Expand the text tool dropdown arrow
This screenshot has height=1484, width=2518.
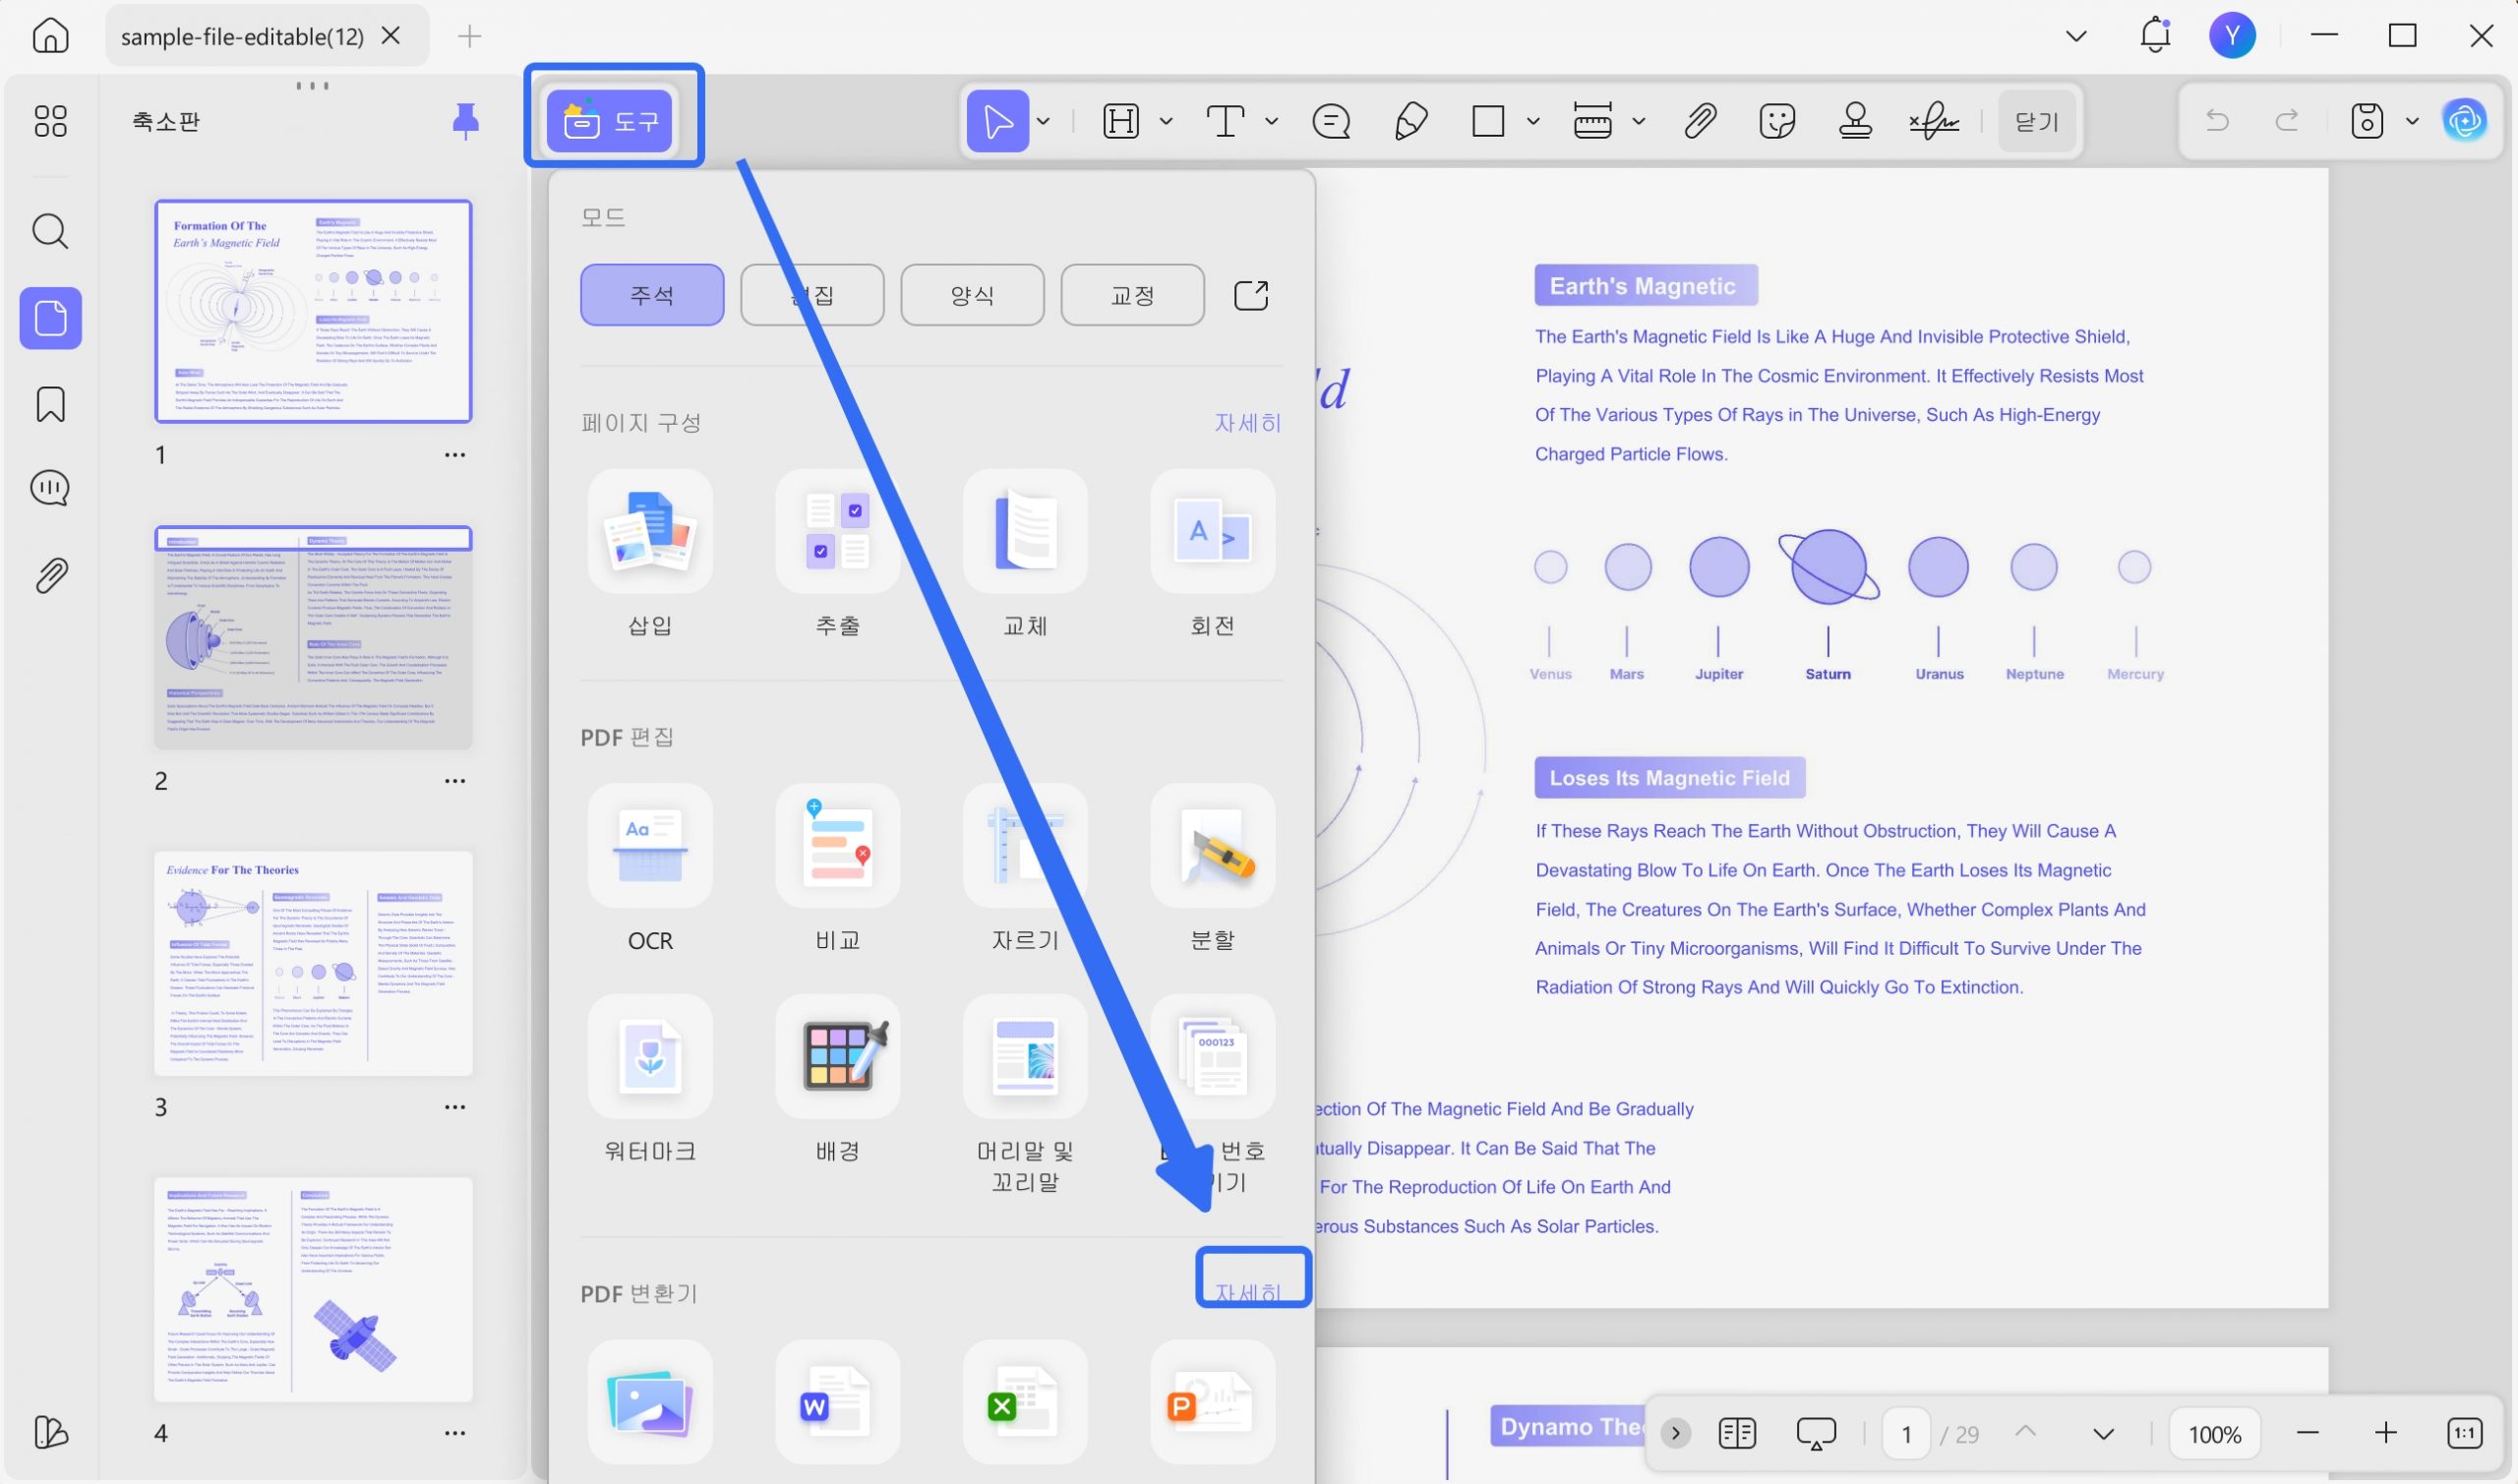(x=1271, y=121)
